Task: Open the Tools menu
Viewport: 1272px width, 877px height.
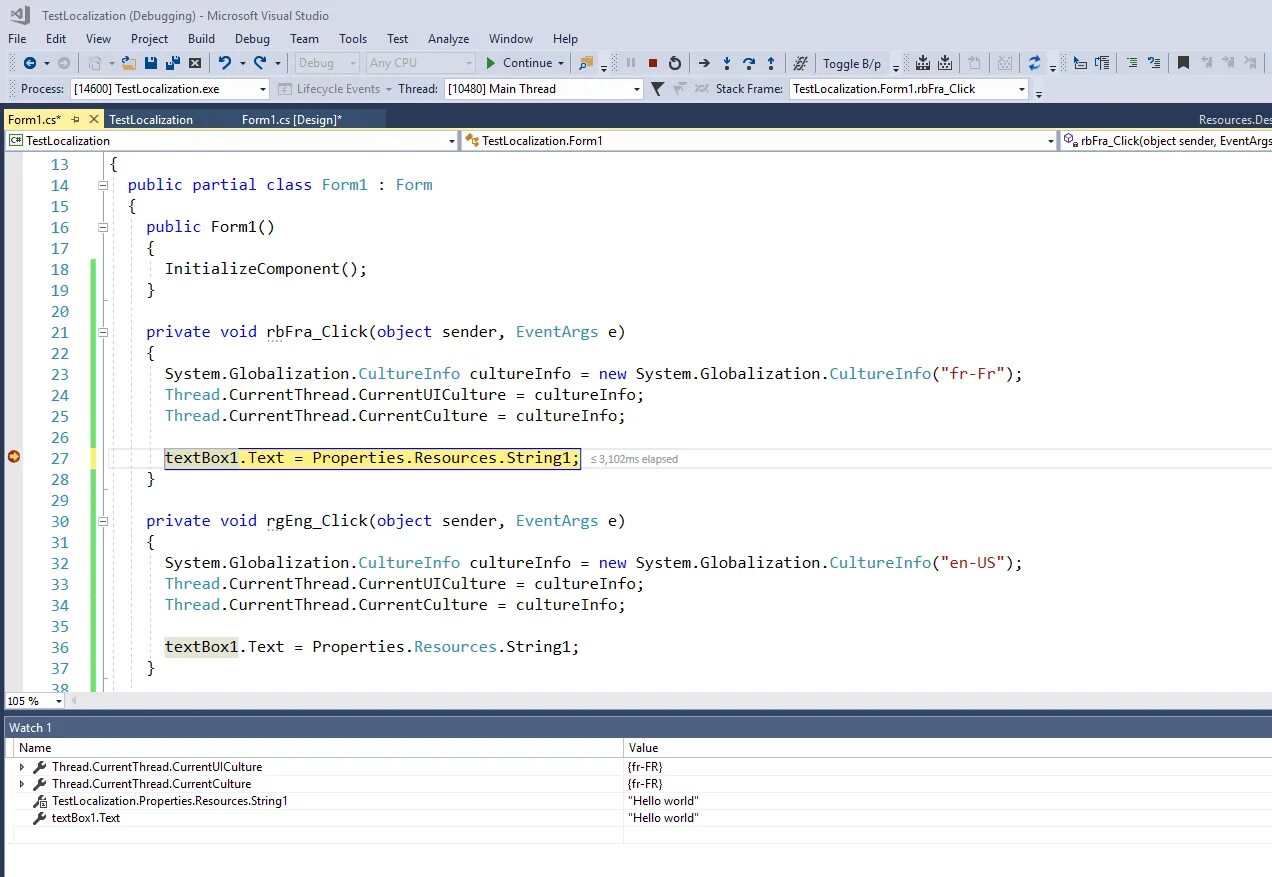Action: tap(353, 38)
